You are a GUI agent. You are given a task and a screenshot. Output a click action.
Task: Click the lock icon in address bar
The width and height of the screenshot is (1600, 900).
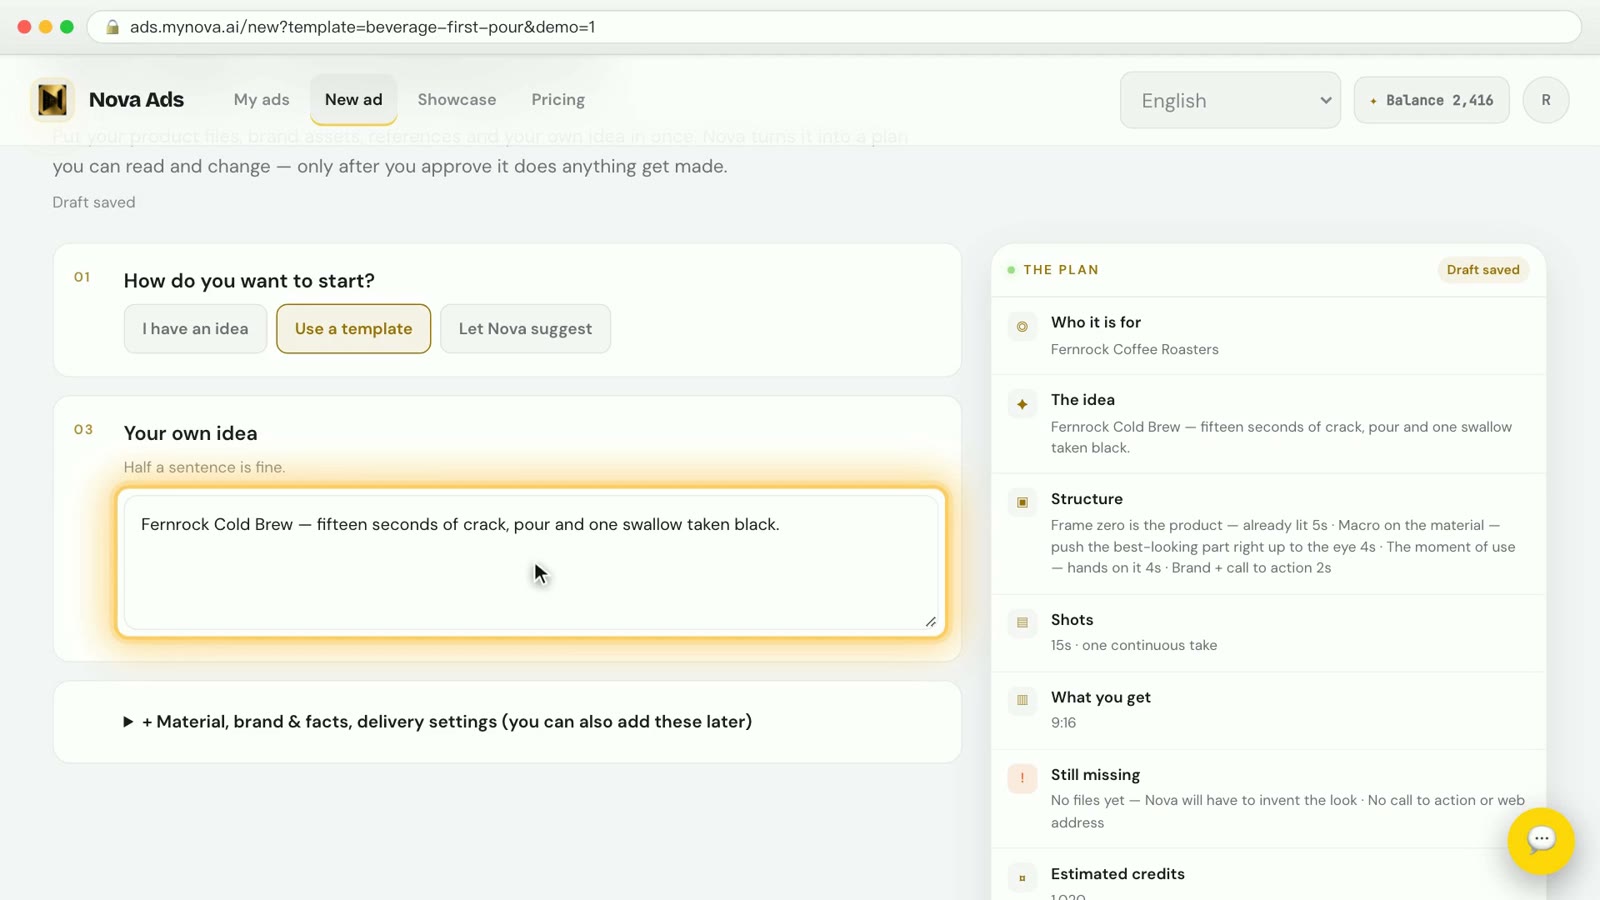(113, 27)
